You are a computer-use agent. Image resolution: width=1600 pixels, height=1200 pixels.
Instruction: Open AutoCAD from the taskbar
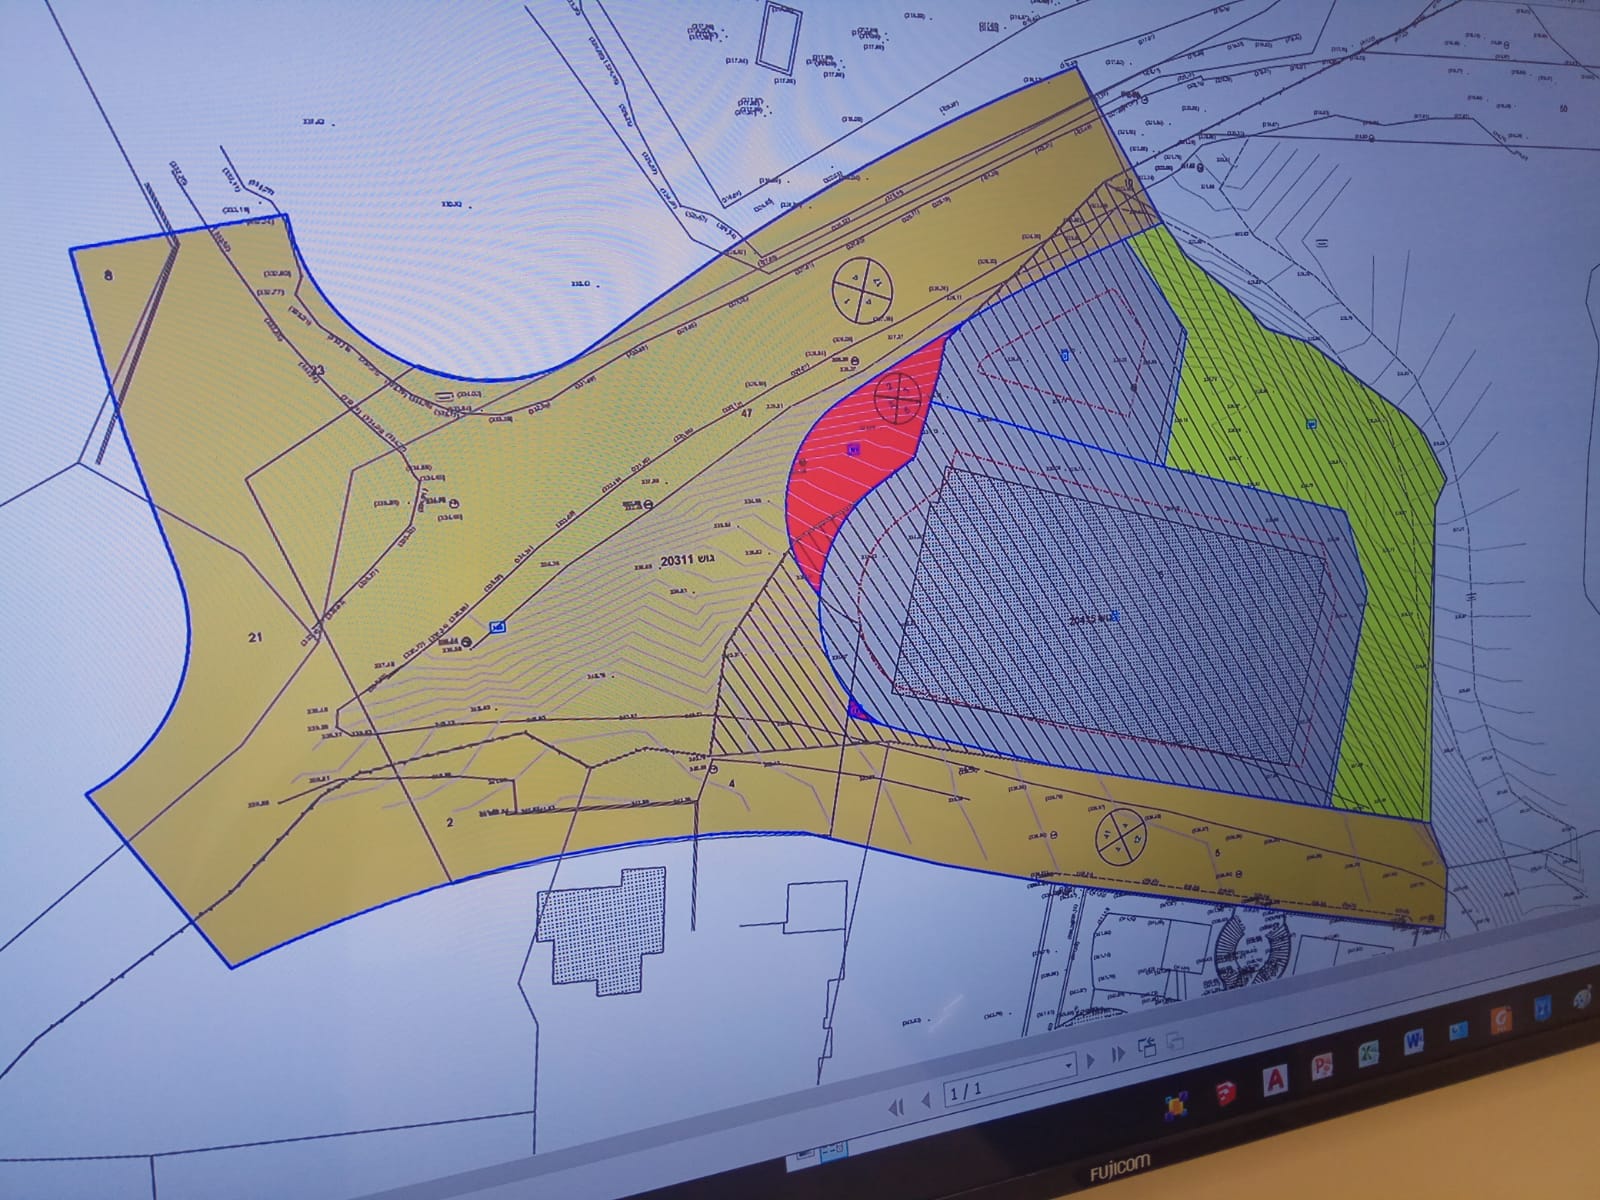point(1275,1079)
